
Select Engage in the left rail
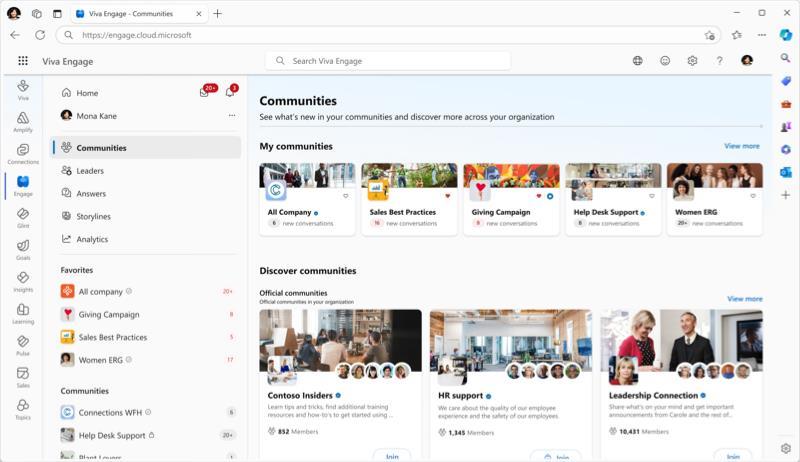[x=23, y=186]
